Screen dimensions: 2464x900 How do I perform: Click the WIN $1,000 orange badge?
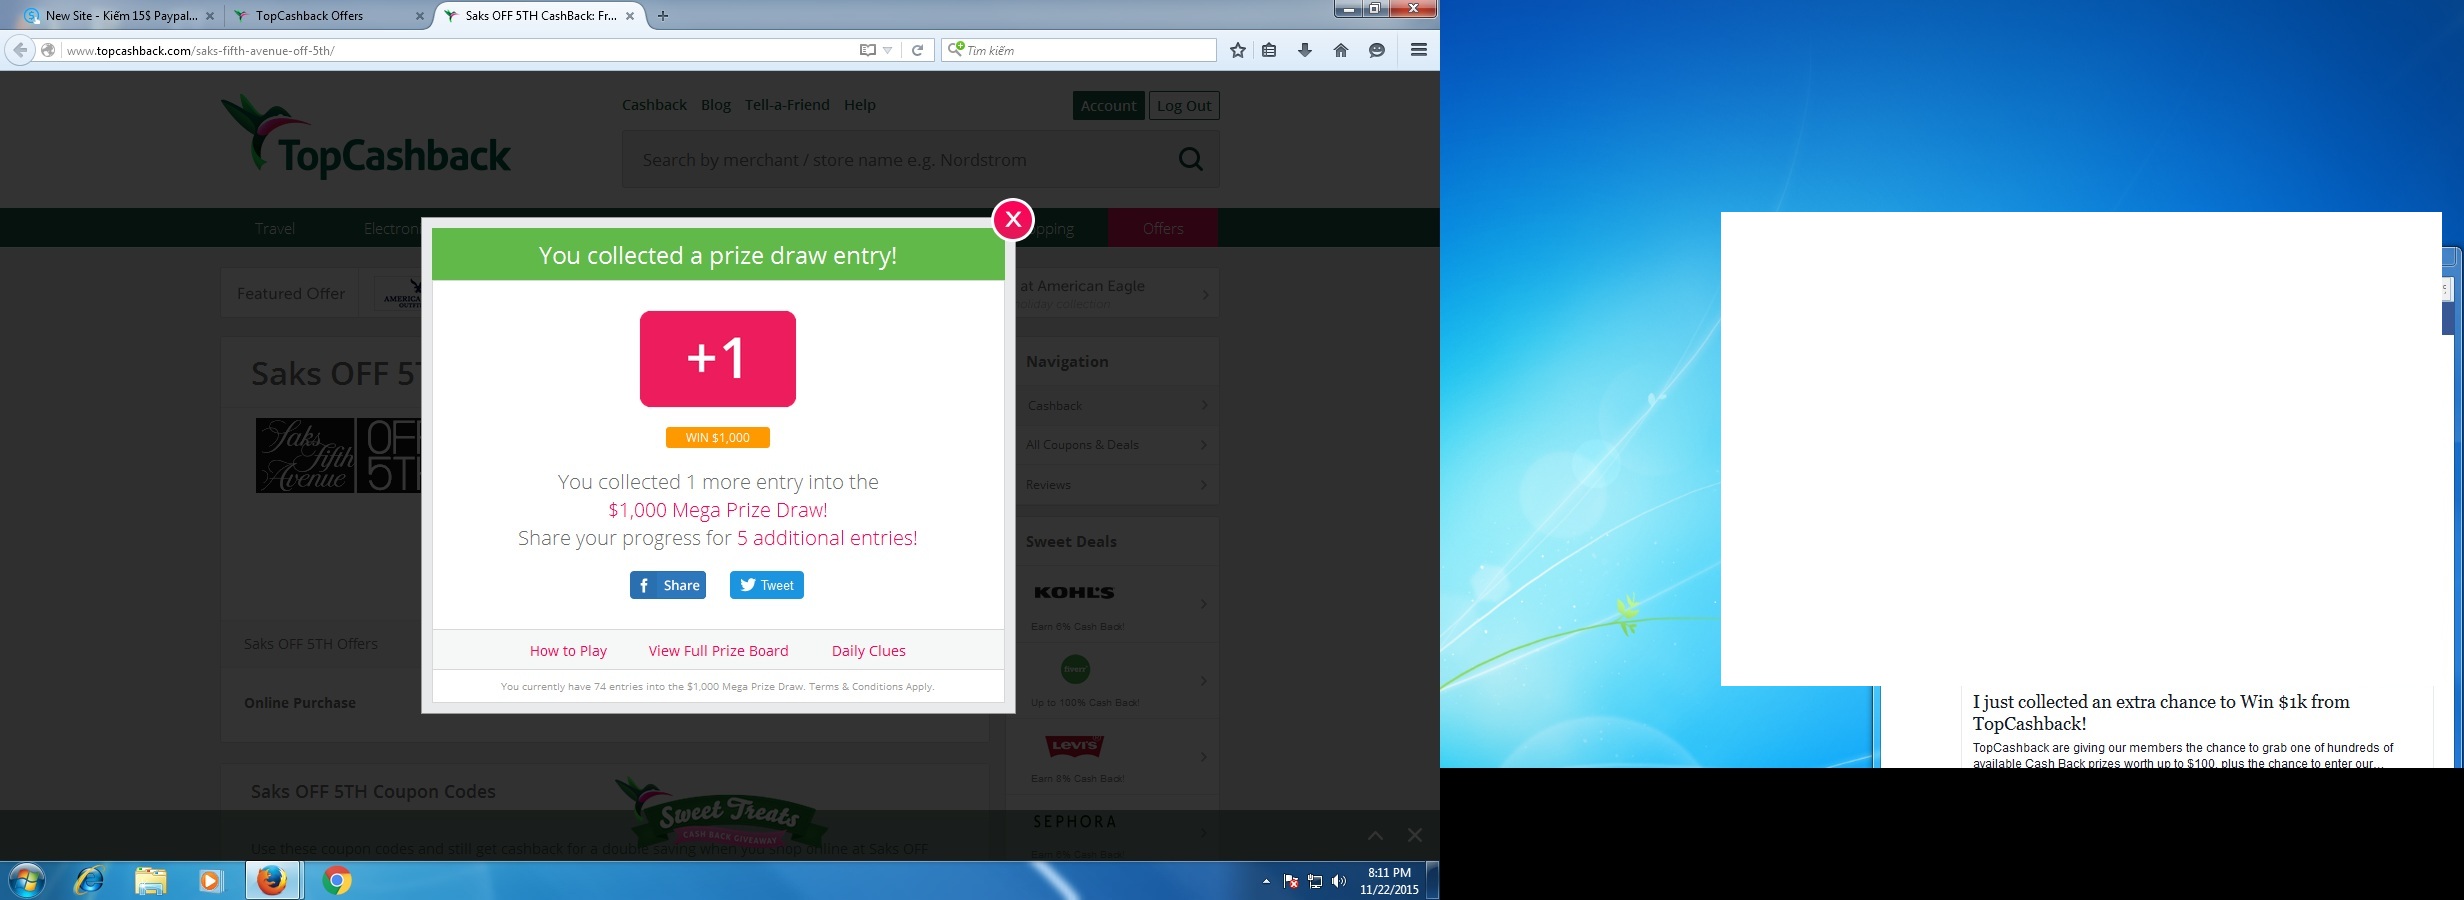point(718,437)
